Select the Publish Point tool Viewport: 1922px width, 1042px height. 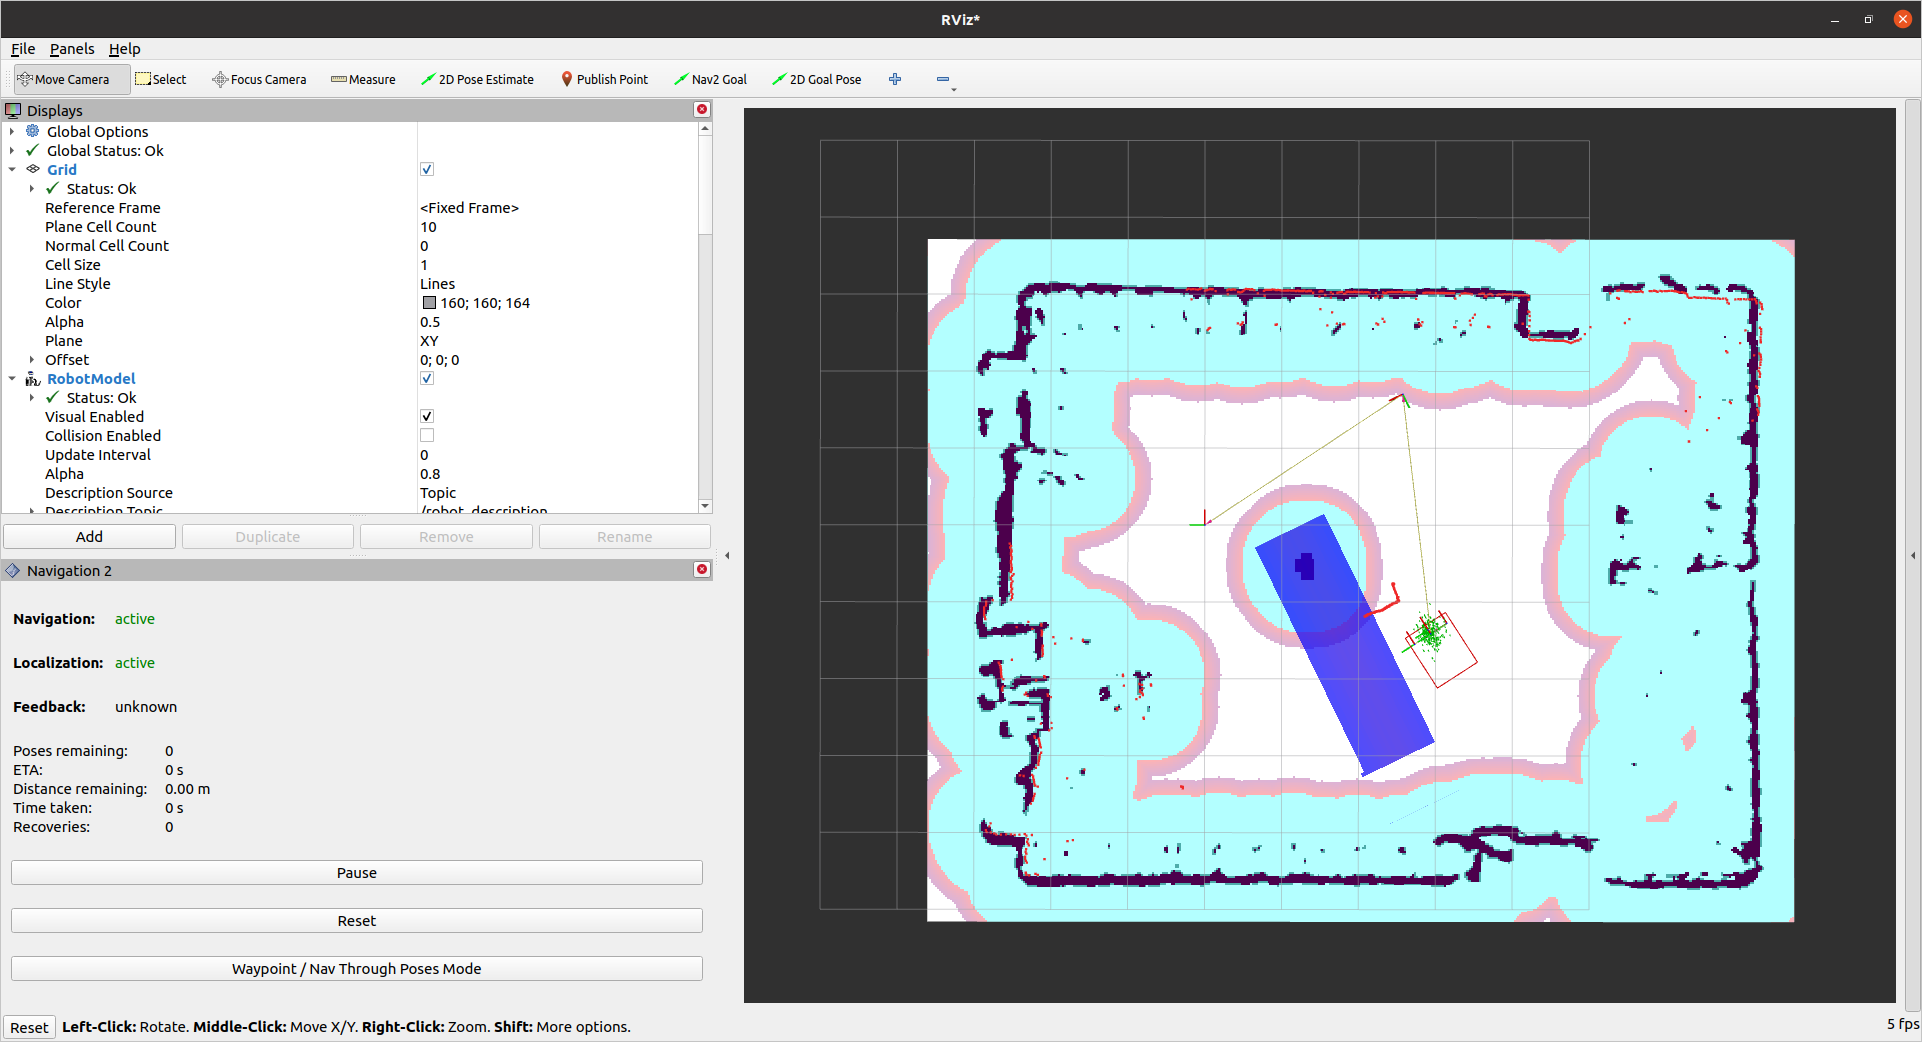click(x=604, y=79)
